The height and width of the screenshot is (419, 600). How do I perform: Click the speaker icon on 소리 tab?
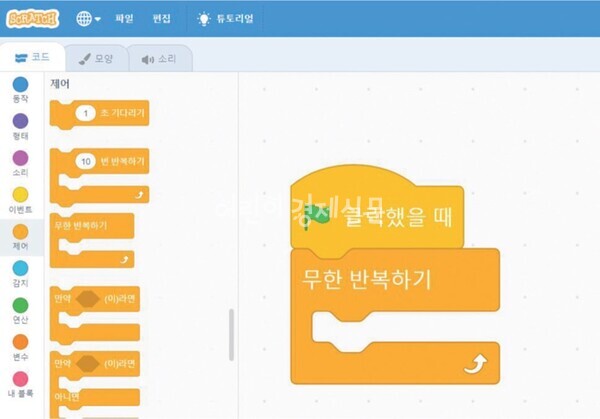click(x=148, y=60)
